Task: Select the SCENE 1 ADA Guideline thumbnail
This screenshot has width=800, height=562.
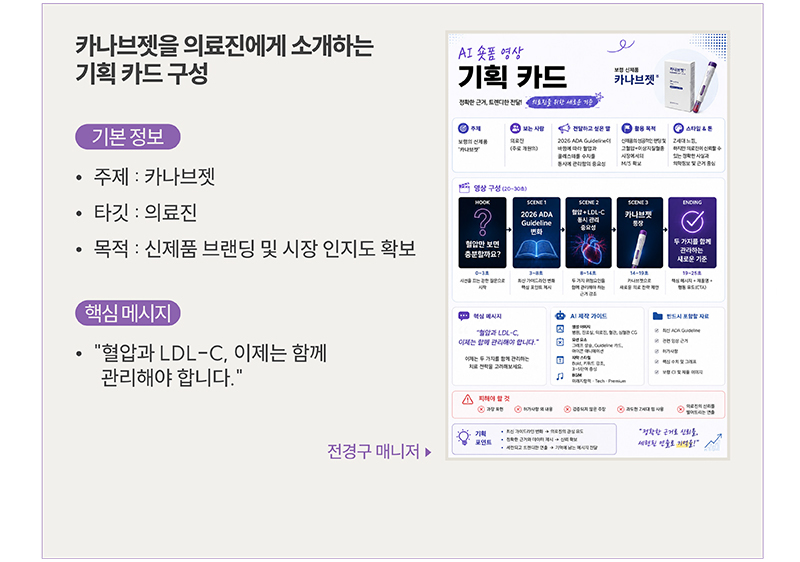Action: click(x=536, y=233)
